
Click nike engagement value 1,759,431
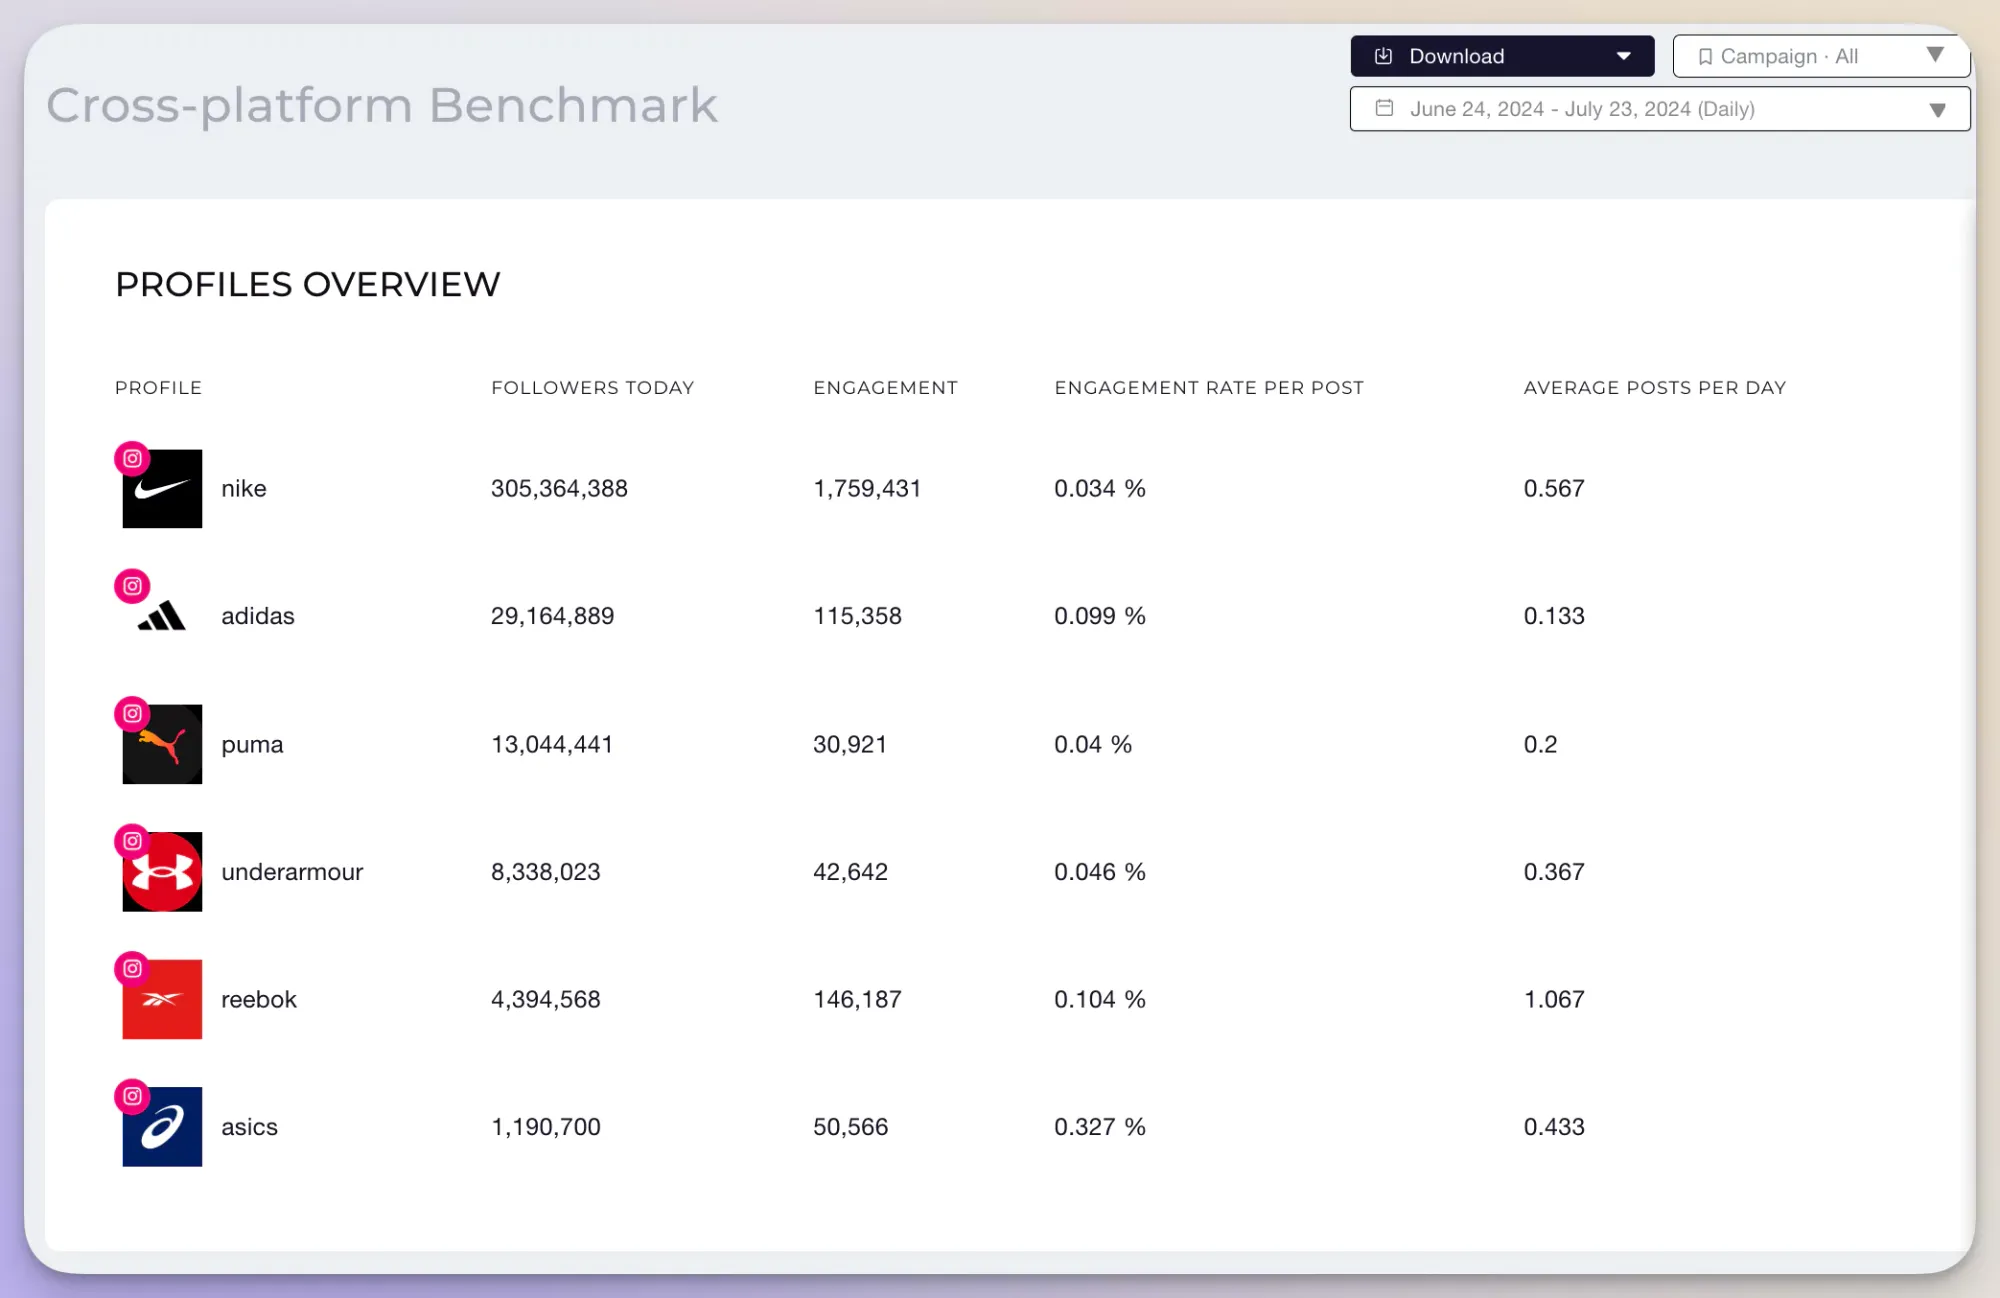pyautogui.click(x=867, y=489)
